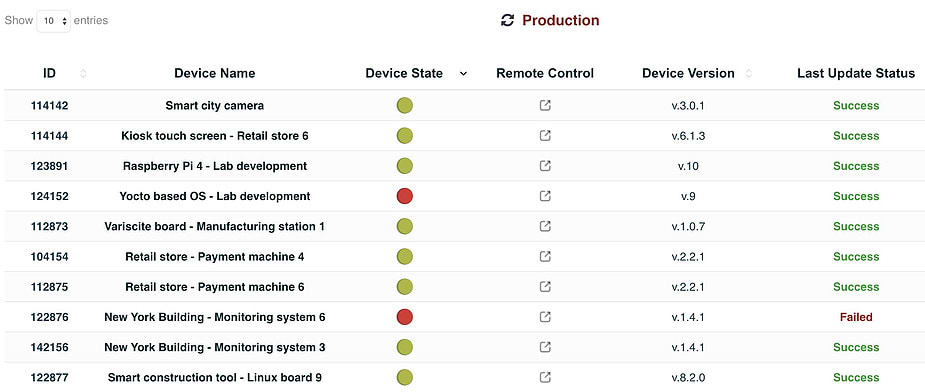Image resolution: width=925 pixels, height=392 pixels.
Task: Sort by Device Version using sort arrows
Action: 749,73
